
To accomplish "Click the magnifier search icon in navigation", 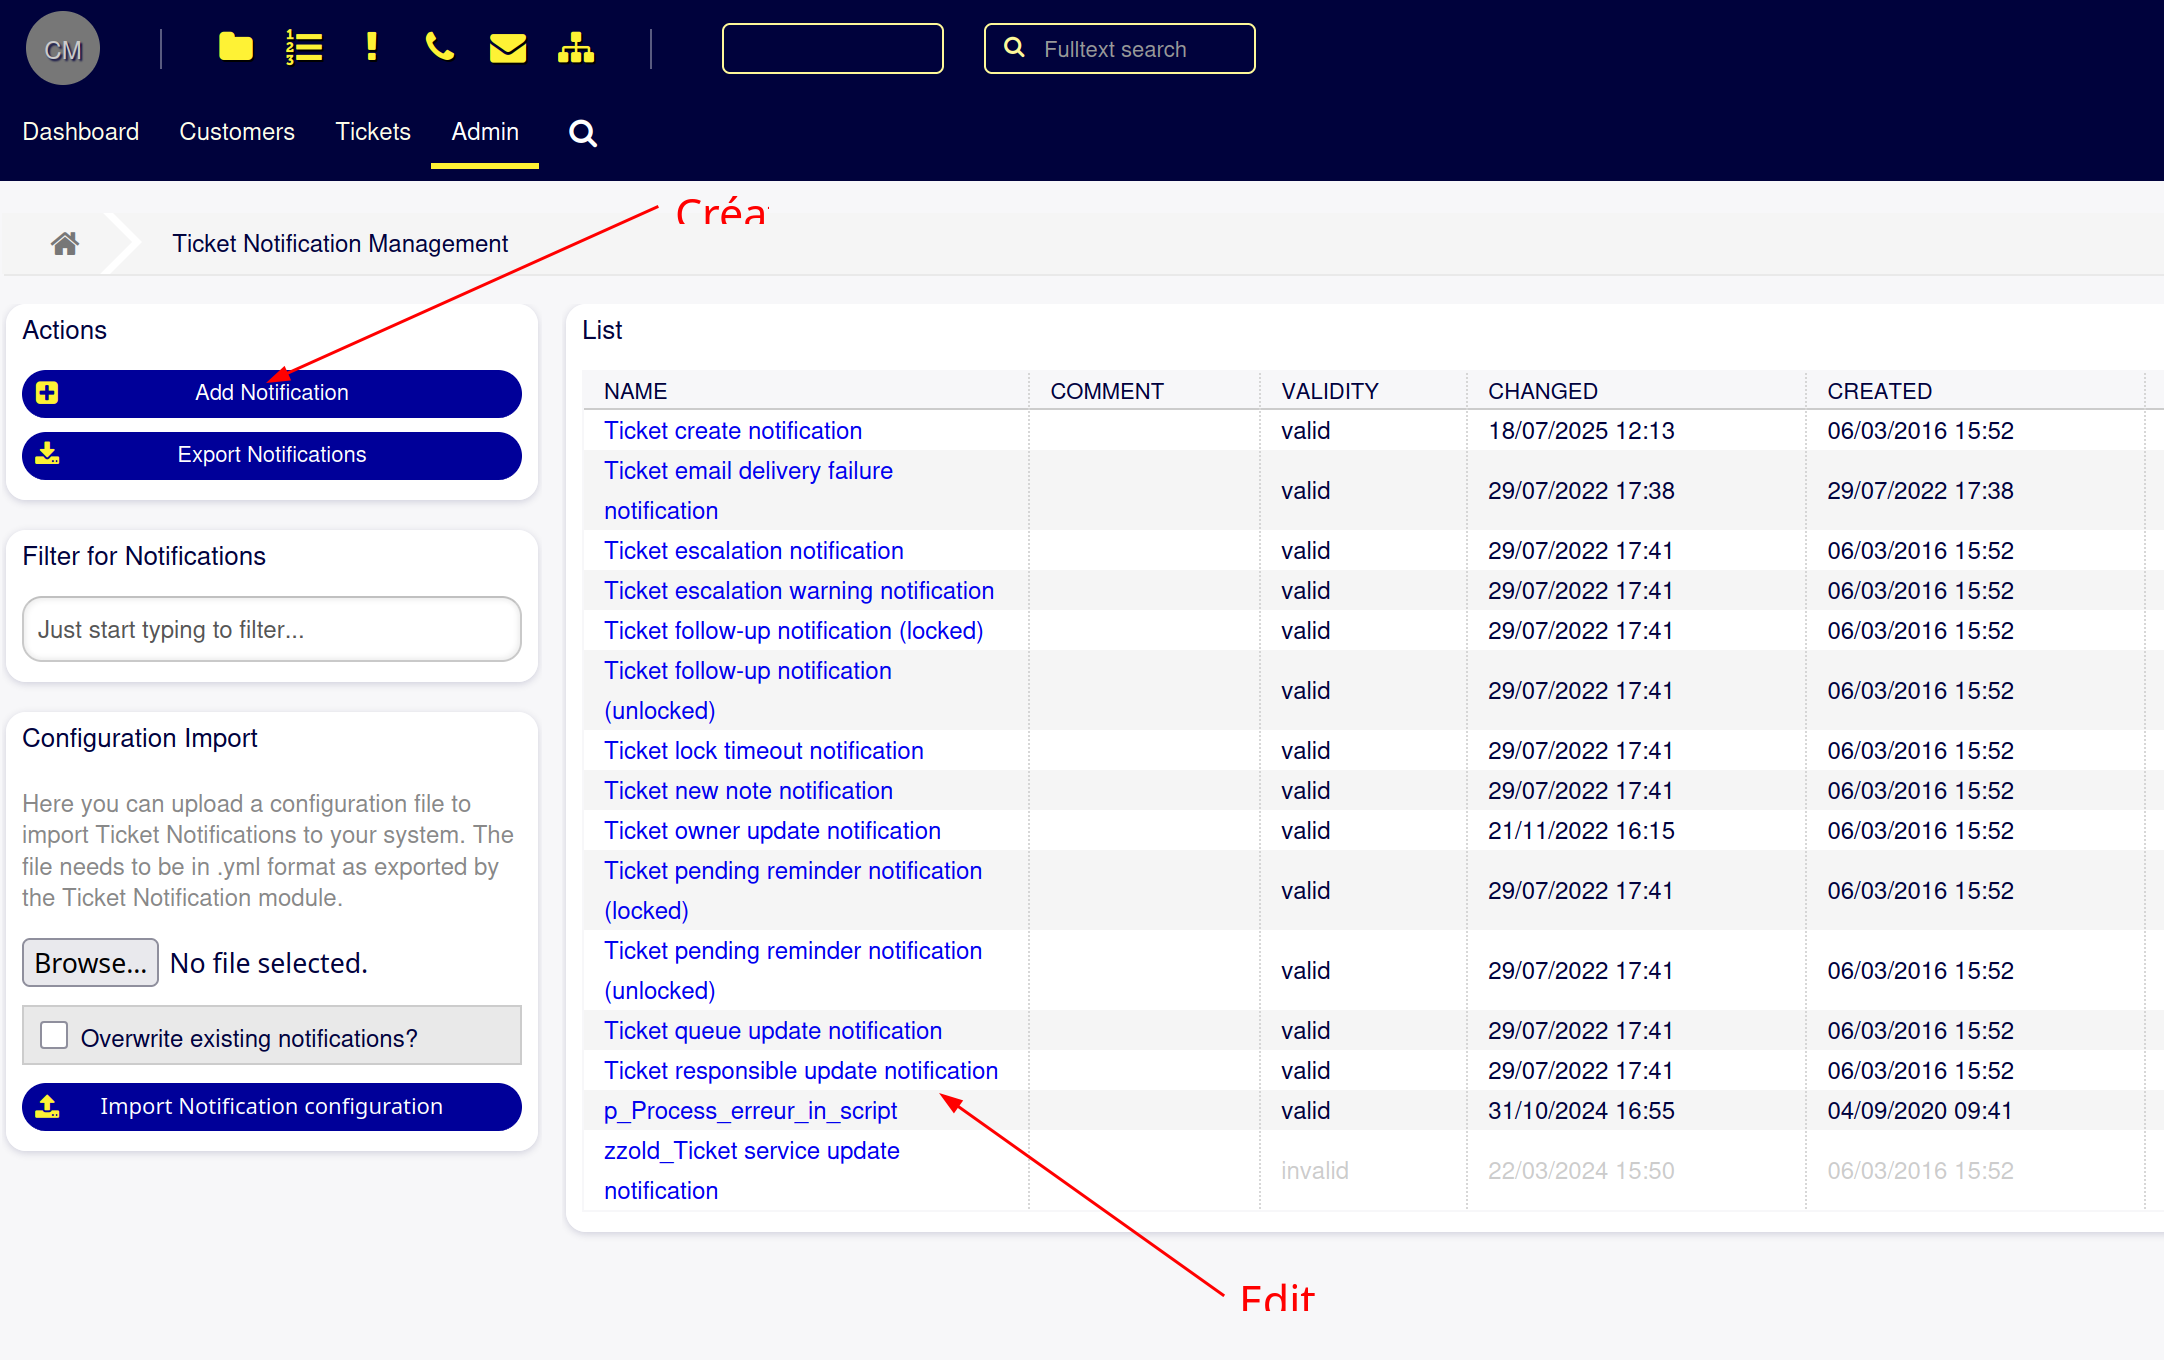I will coord(583,133).
